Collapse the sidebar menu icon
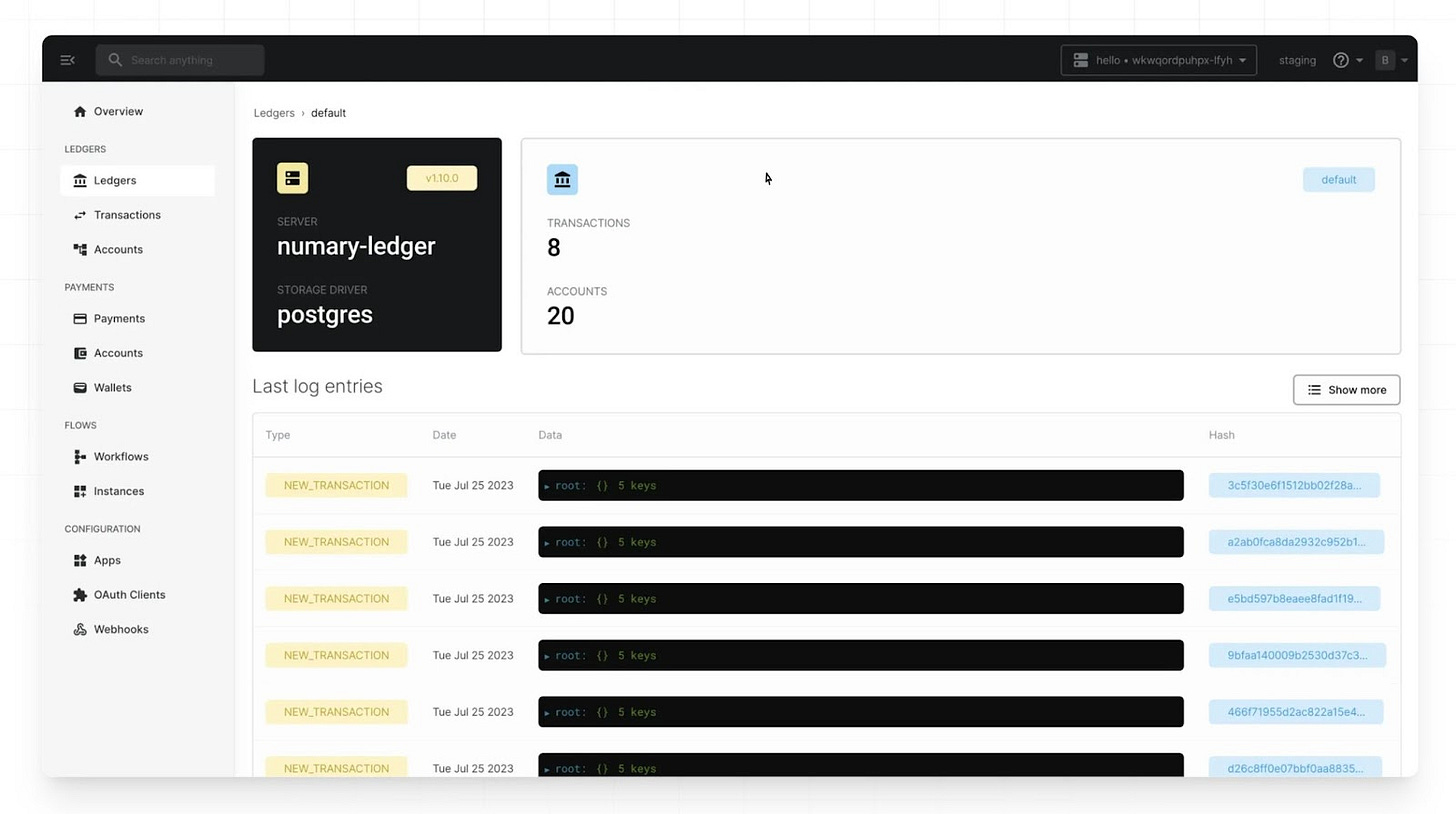1456x814 pixels. (x=68, y=60)
